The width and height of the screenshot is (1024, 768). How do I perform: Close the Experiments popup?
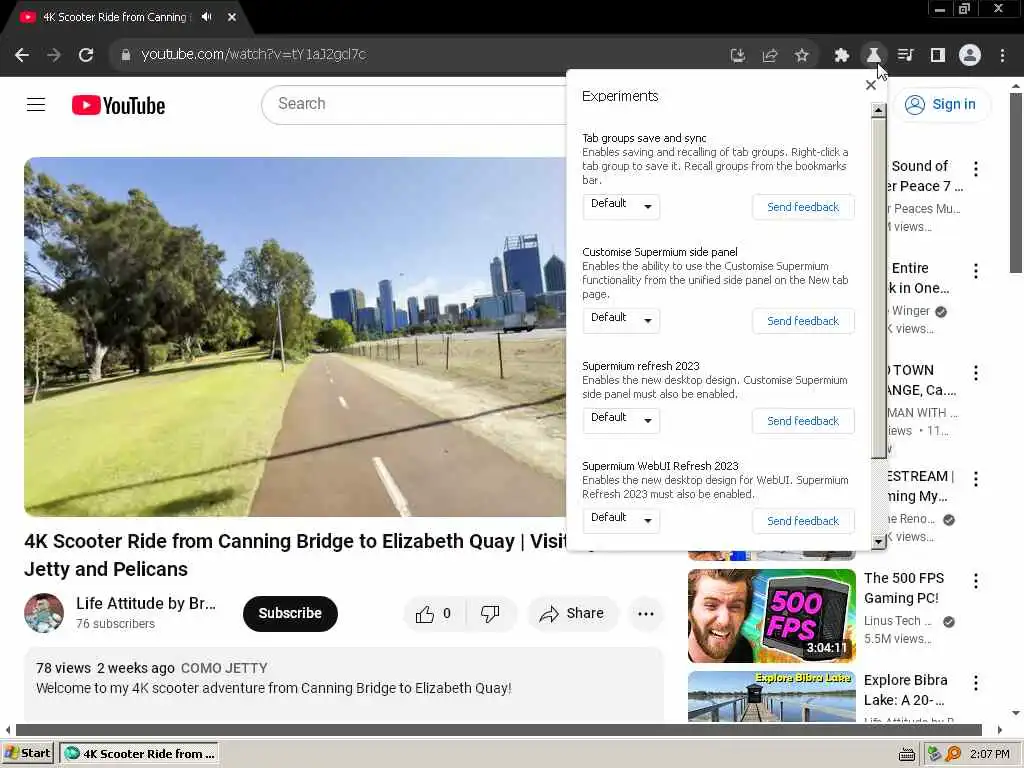point(871,85)
